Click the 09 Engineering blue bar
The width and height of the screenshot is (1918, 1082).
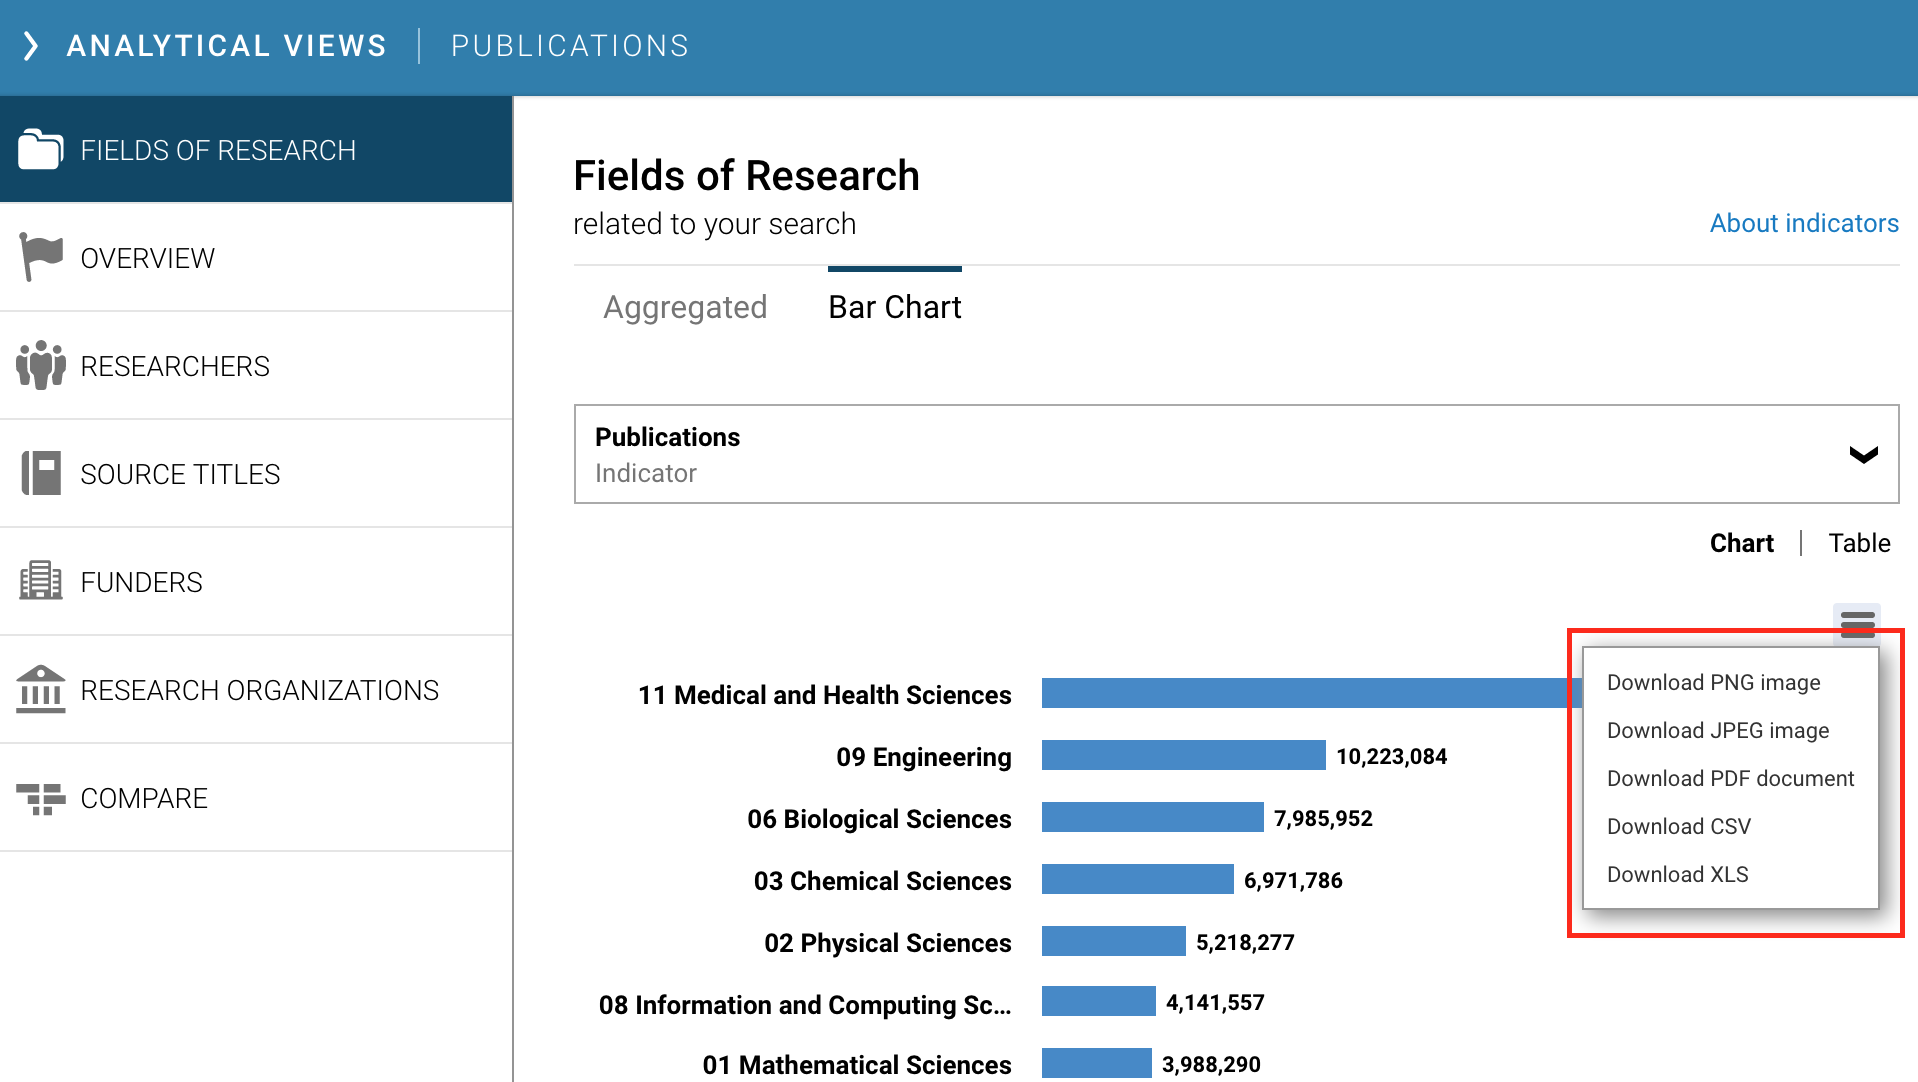tap(1183, 756)
